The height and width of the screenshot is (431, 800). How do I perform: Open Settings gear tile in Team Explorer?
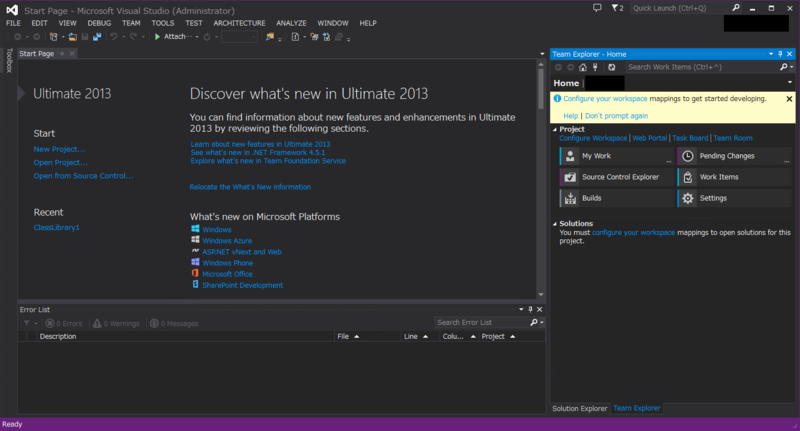[734, 198]
